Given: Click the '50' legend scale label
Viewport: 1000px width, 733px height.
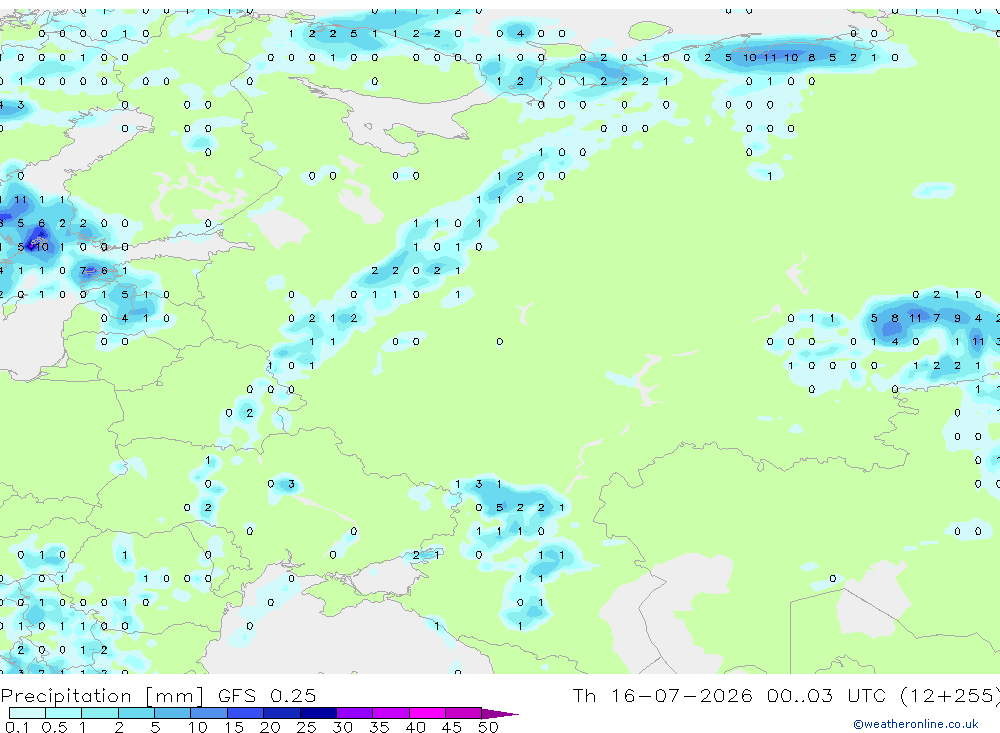Looking at the screenshot, I should (x=488, y=727).
